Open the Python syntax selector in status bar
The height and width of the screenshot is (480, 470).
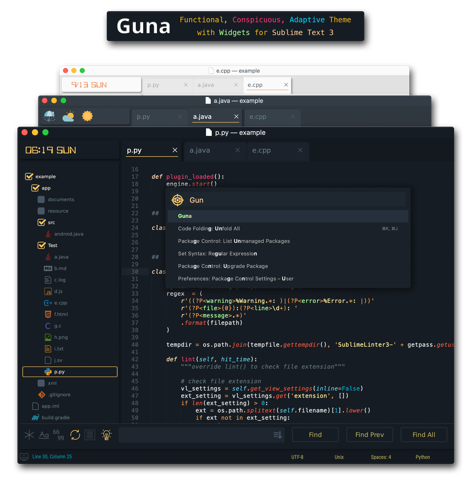tap(423, 457)
